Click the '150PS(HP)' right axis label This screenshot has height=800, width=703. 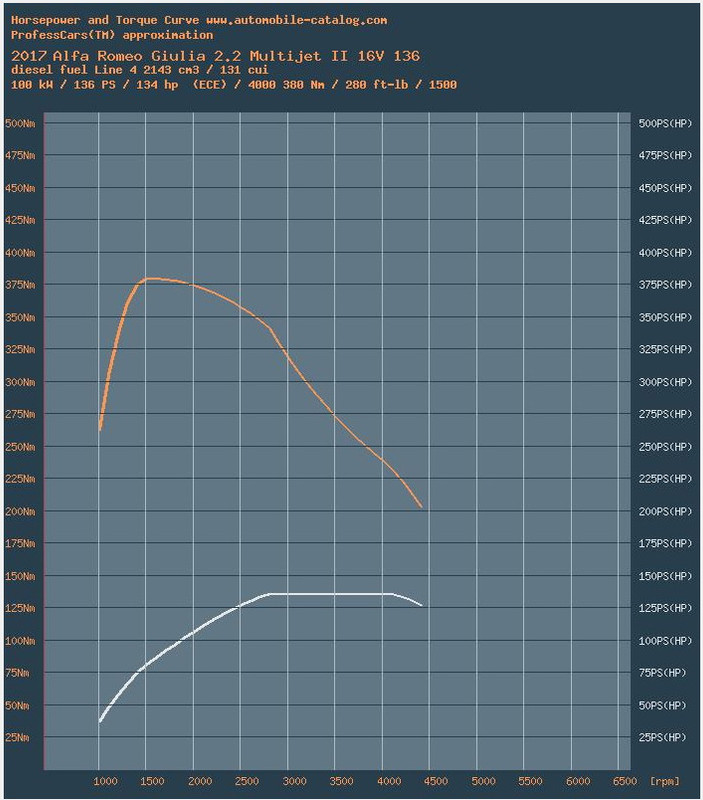click(x=665, y=577)
